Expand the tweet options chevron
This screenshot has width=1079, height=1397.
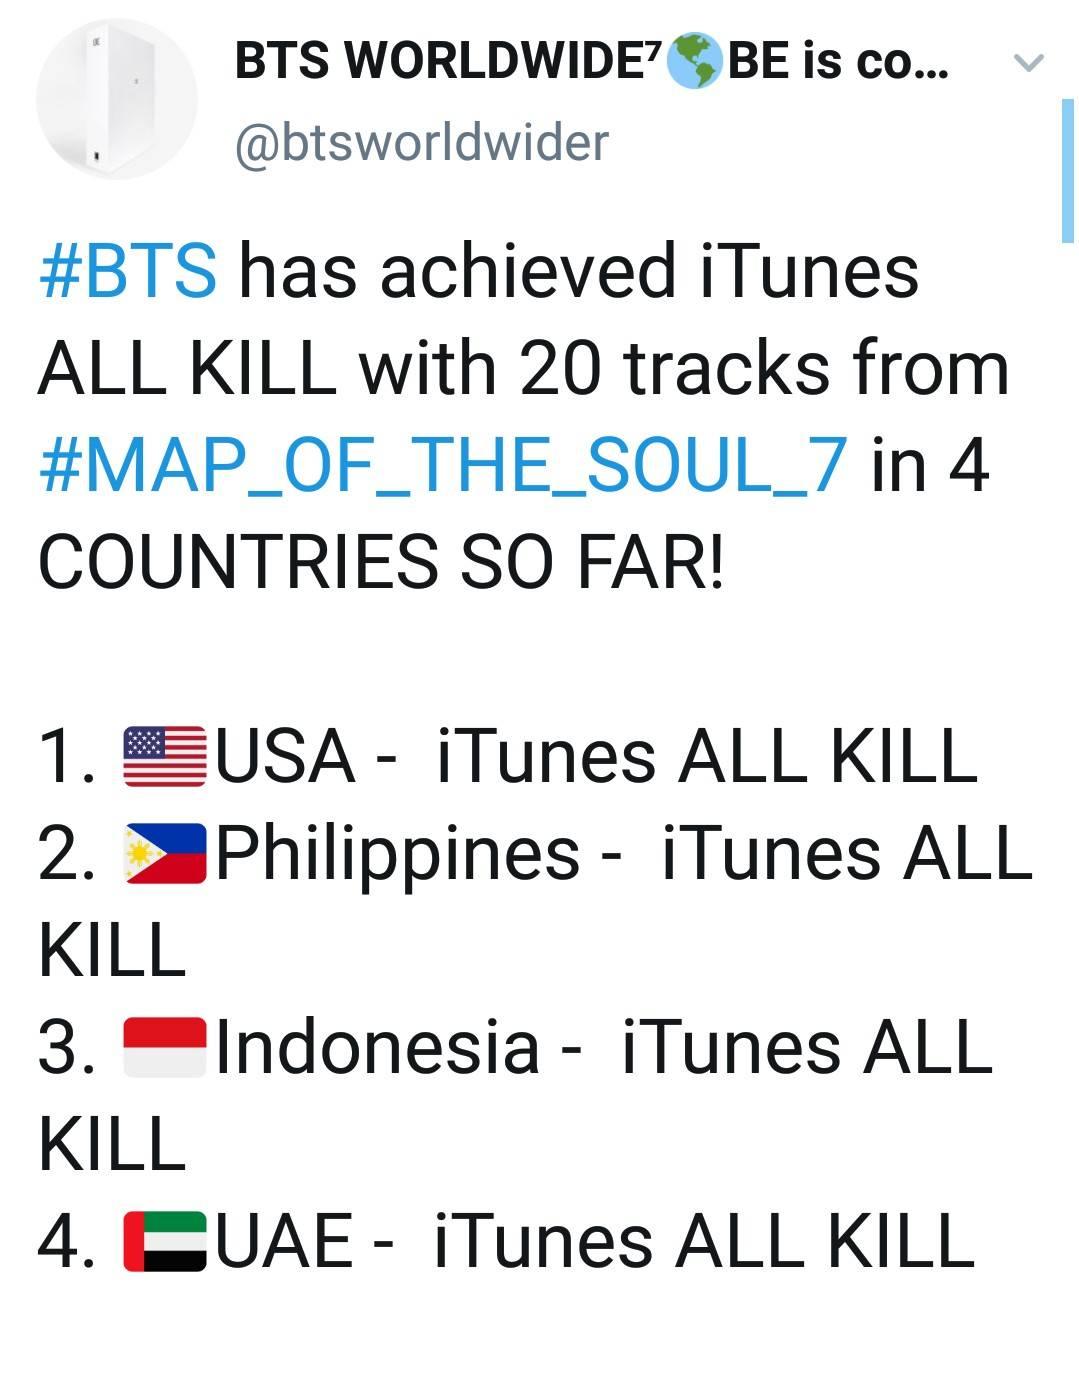tap(1028, 63)
